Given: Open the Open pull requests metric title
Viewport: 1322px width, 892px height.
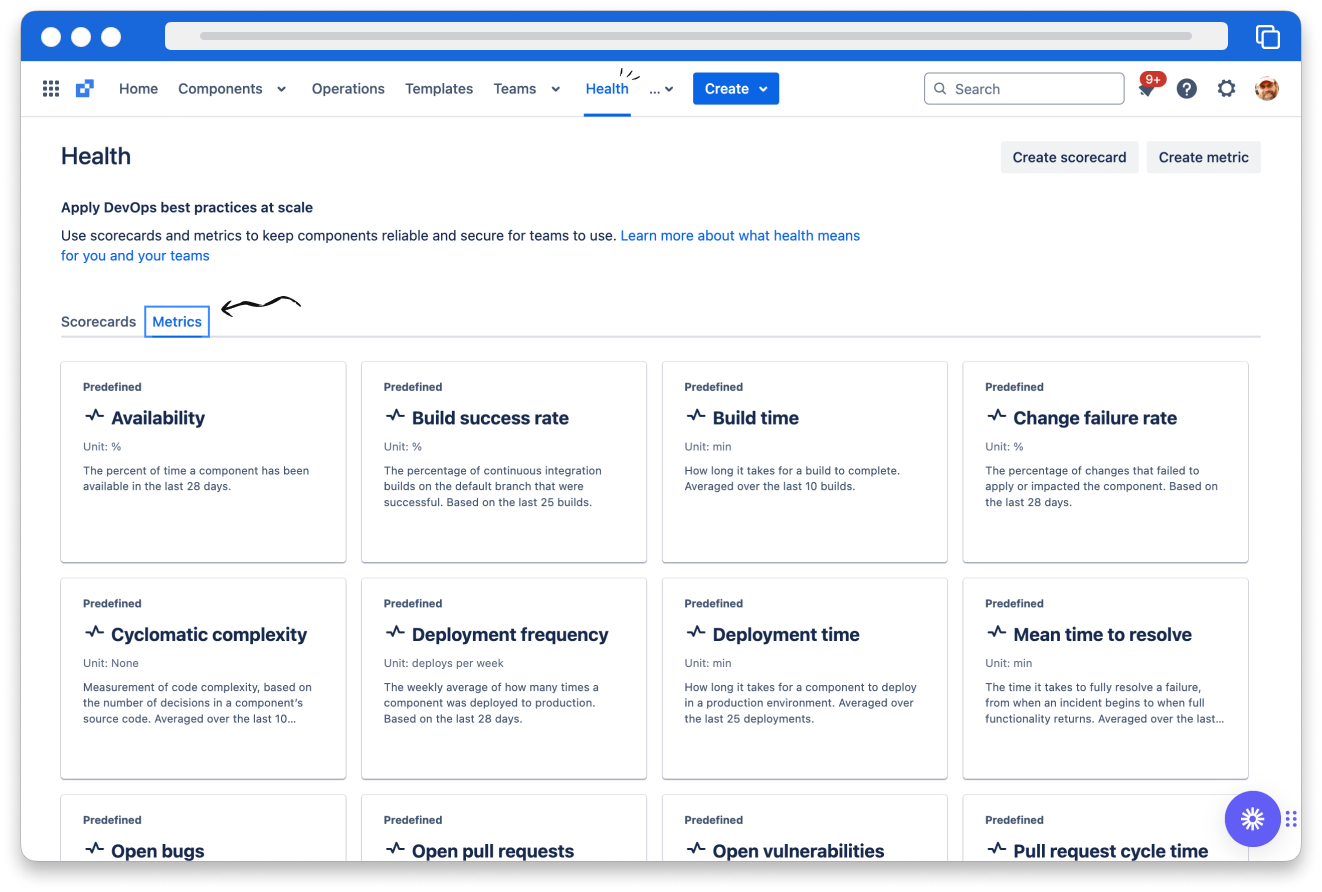Looking at the screenshot, I should coord(493,851).
